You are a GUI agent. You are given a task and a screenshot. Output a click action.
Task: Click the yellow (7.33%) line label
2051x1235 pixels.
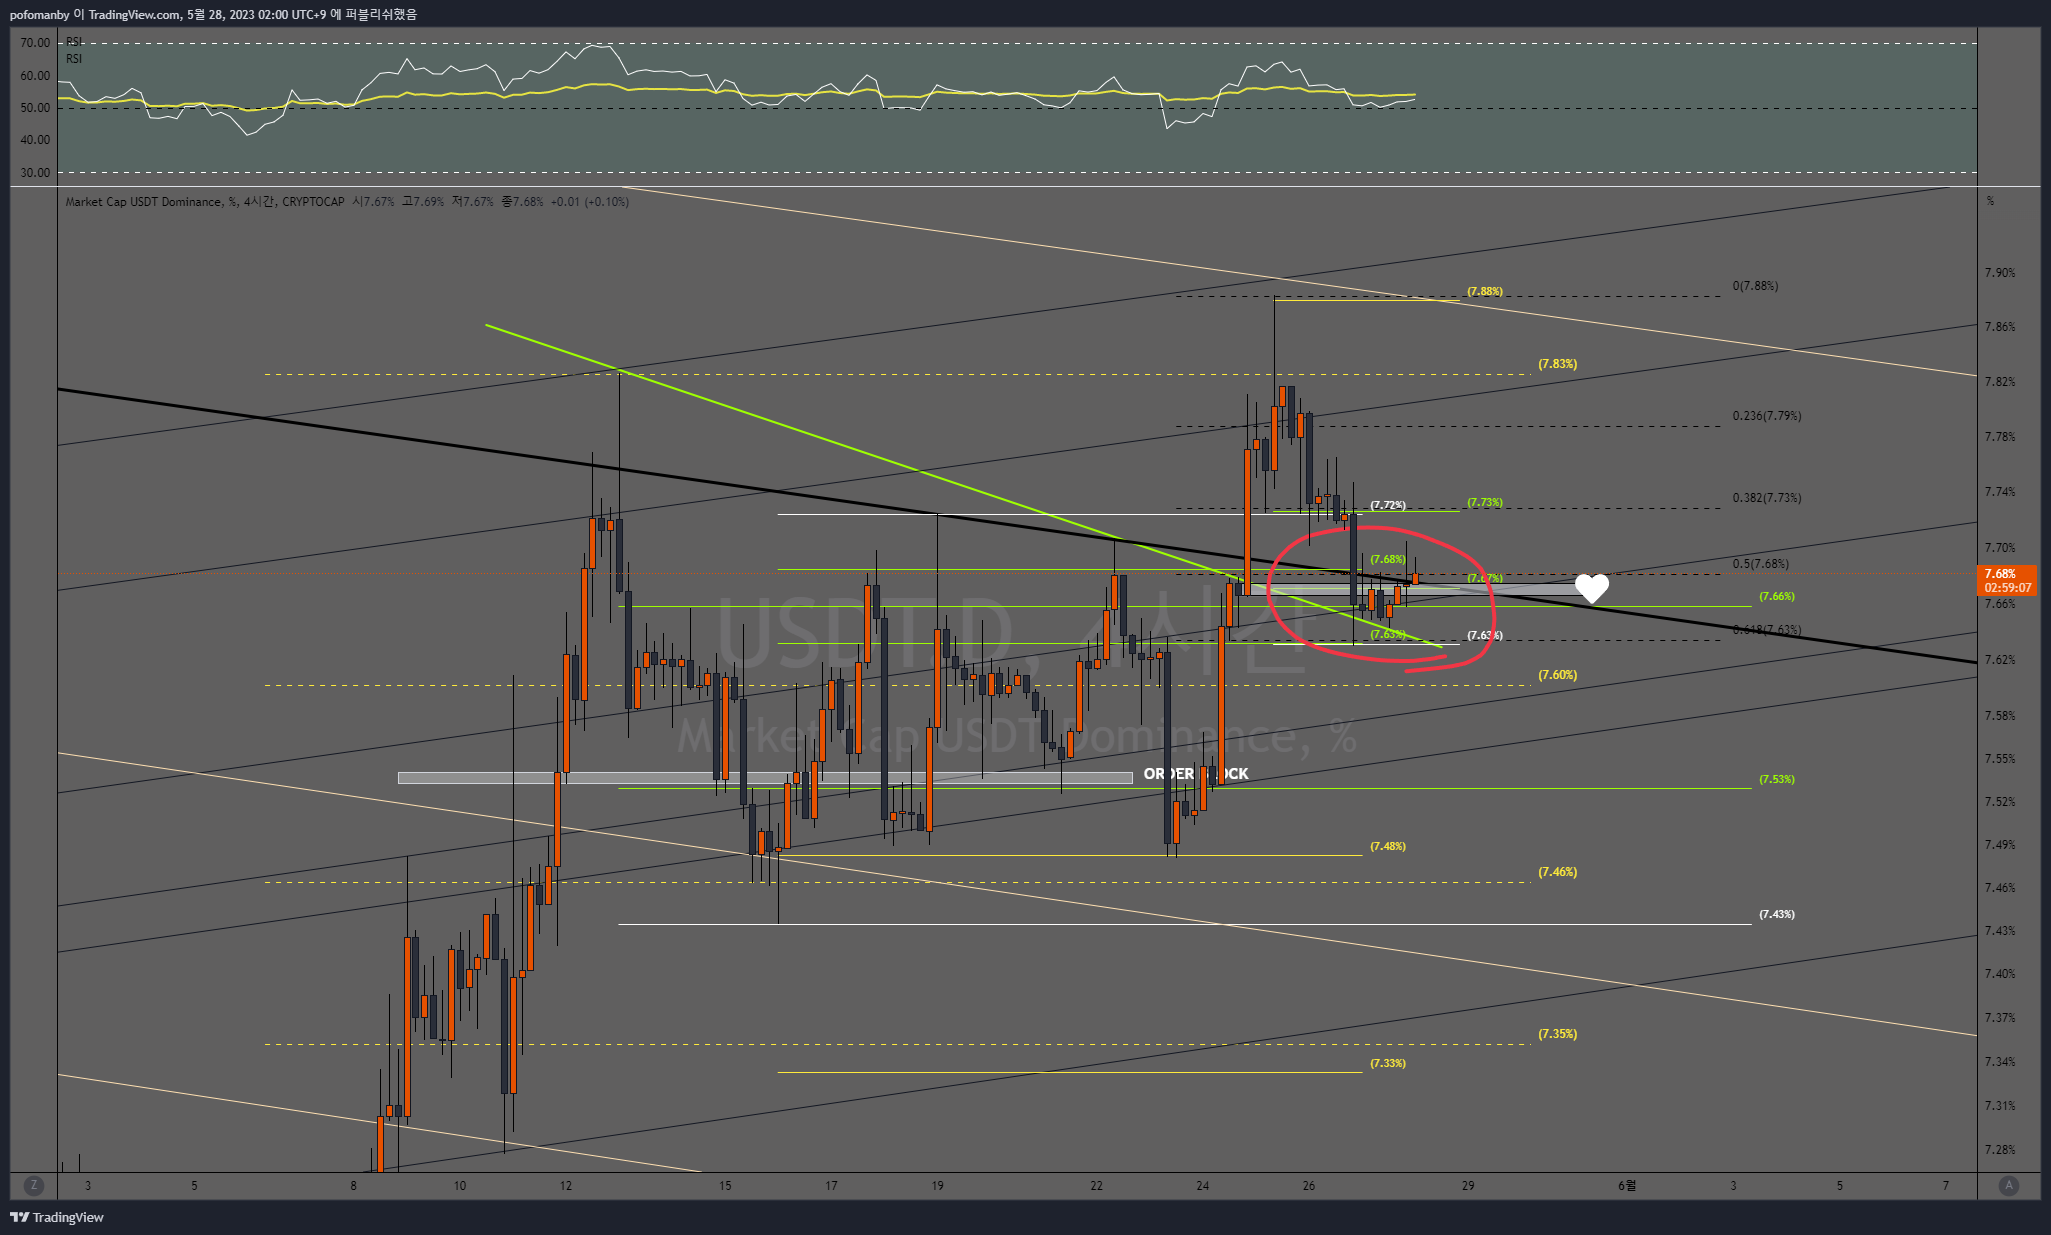pos(1388,1063)
